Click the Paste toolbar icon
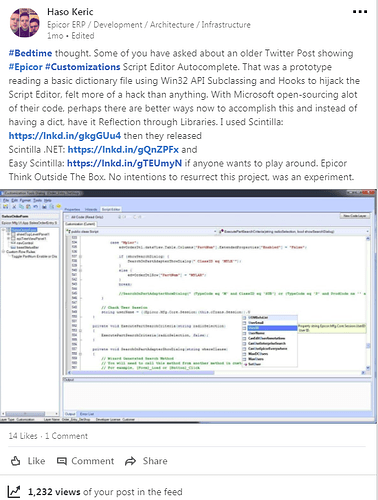The height and width of the screenshot is (500, 378). pyautogui.click(x=28, y=207)
